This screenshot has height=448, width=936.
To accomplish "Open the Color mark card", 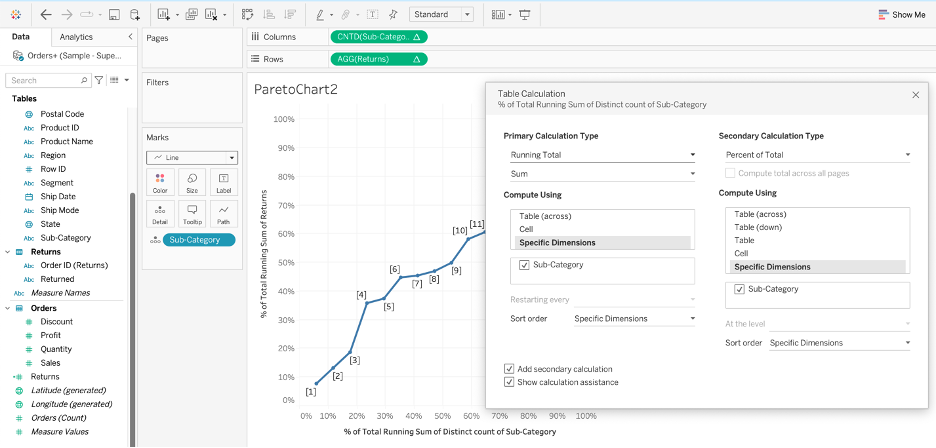I will coord(160,182).
